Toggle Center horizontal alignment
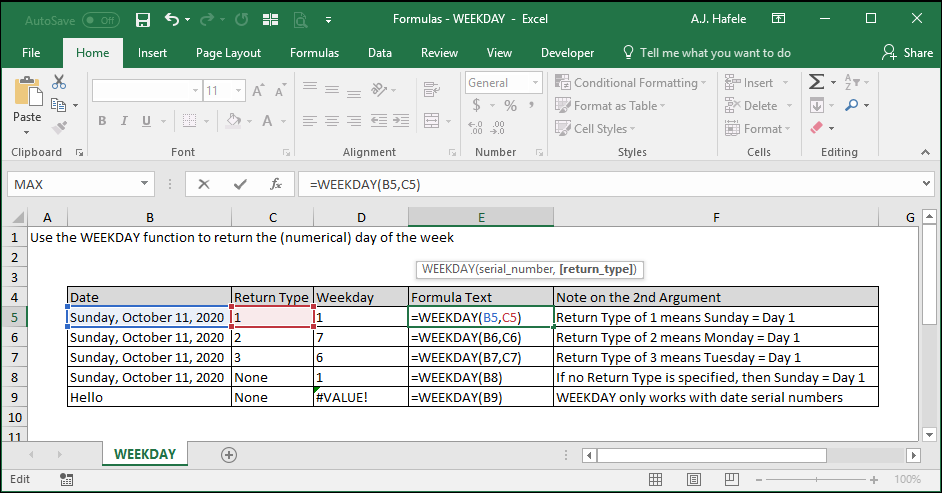 point(332,121)
